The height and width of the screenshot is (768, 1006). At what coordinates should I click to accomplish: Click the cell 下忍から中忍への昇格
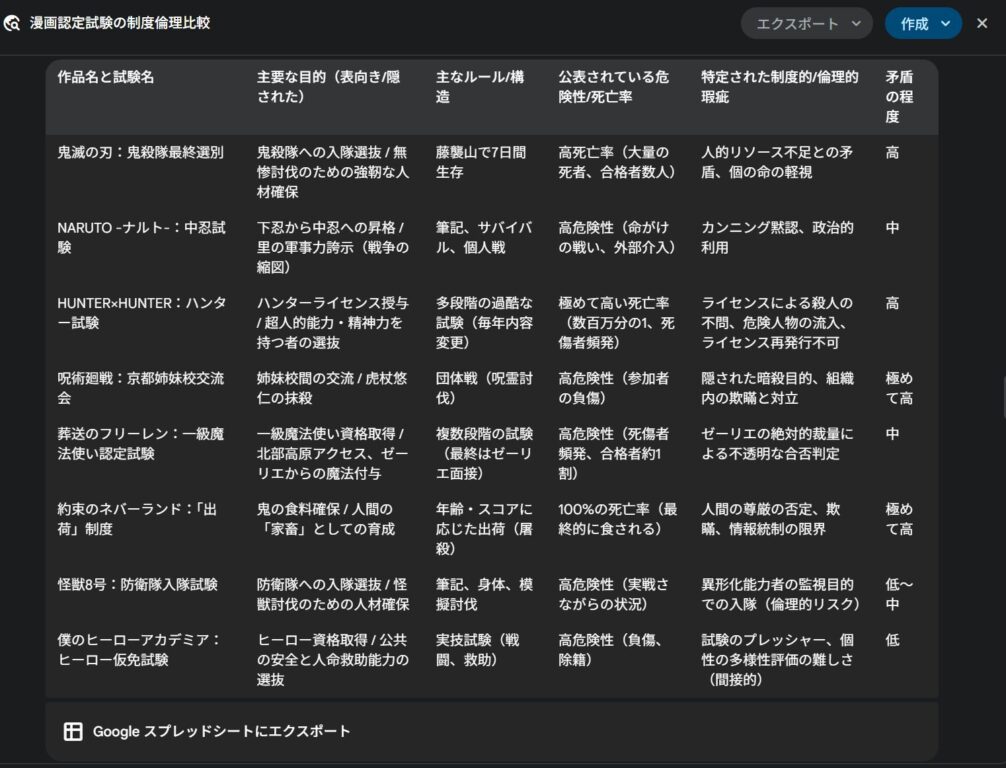tap(332, 247)
